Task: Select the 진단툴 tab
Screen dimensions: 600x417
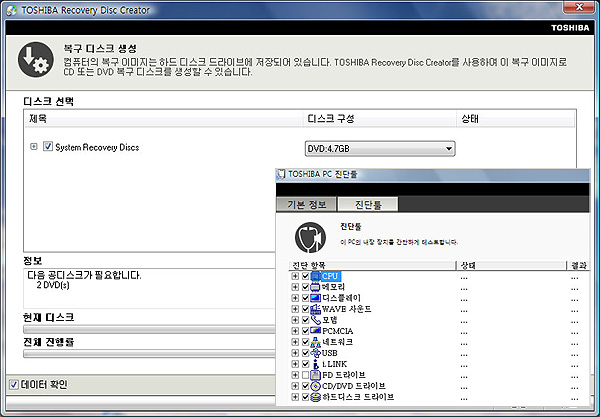Action: pyautogui.click(x=368, y=204)
